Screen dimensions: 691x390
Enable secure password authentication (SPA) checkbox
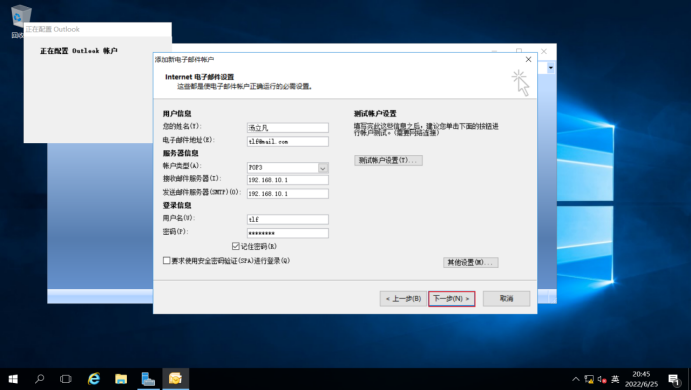(x=167, y=260)
